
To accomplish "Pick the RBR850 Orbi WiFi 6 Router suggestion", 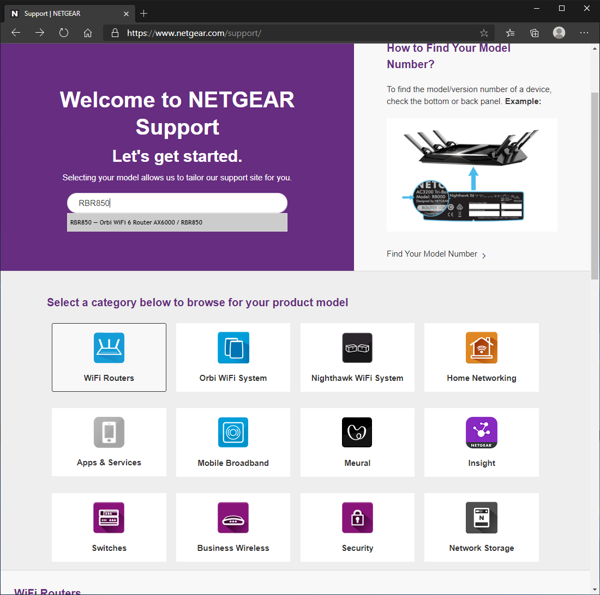I will point(177,222).
